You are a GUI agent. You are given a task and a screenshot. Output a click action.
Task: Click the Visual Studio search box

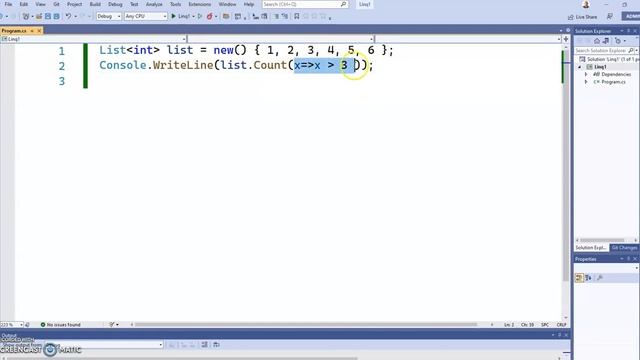point(304,4)
